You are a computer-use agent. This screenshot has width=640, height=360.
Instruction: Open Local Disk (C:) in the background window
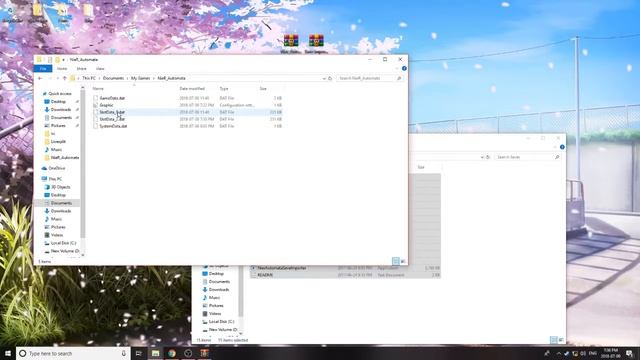click(x=221, y=322)
